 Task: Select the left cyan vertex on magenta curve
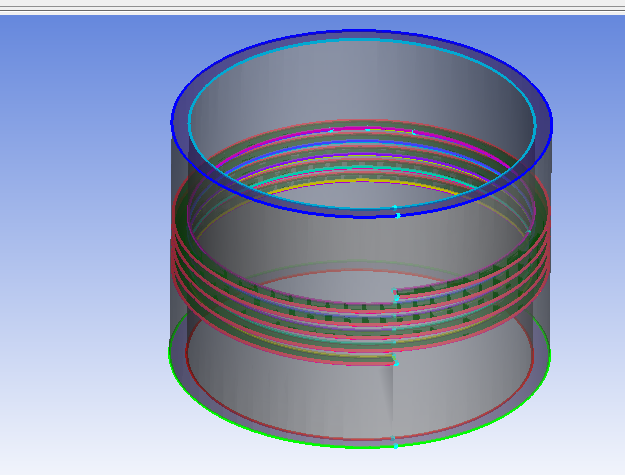pos(331,130)
